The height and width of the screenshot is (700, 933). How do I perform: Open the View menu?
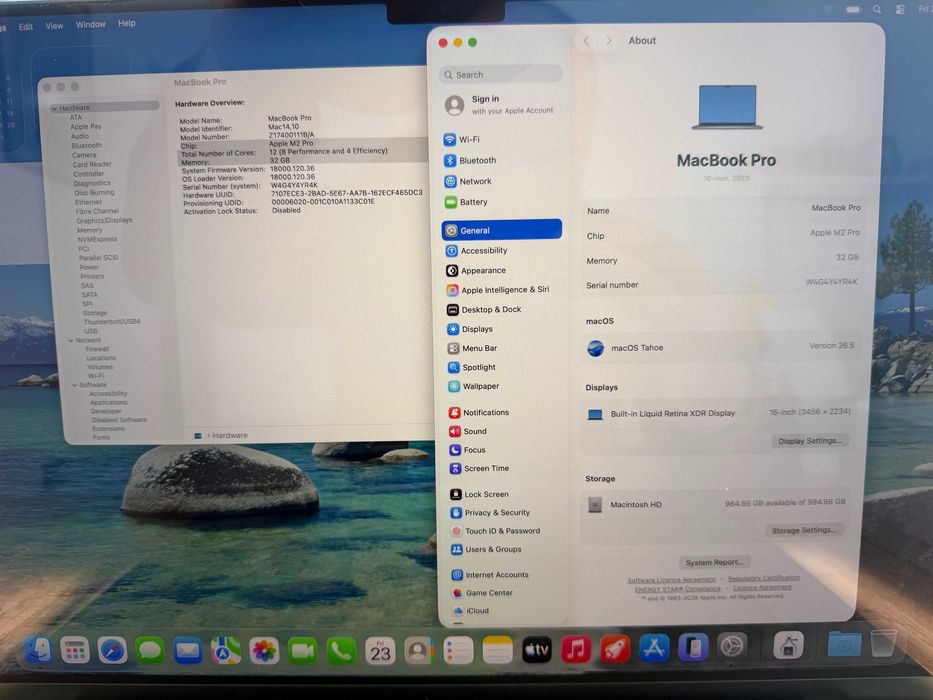(x=54, y=26)
